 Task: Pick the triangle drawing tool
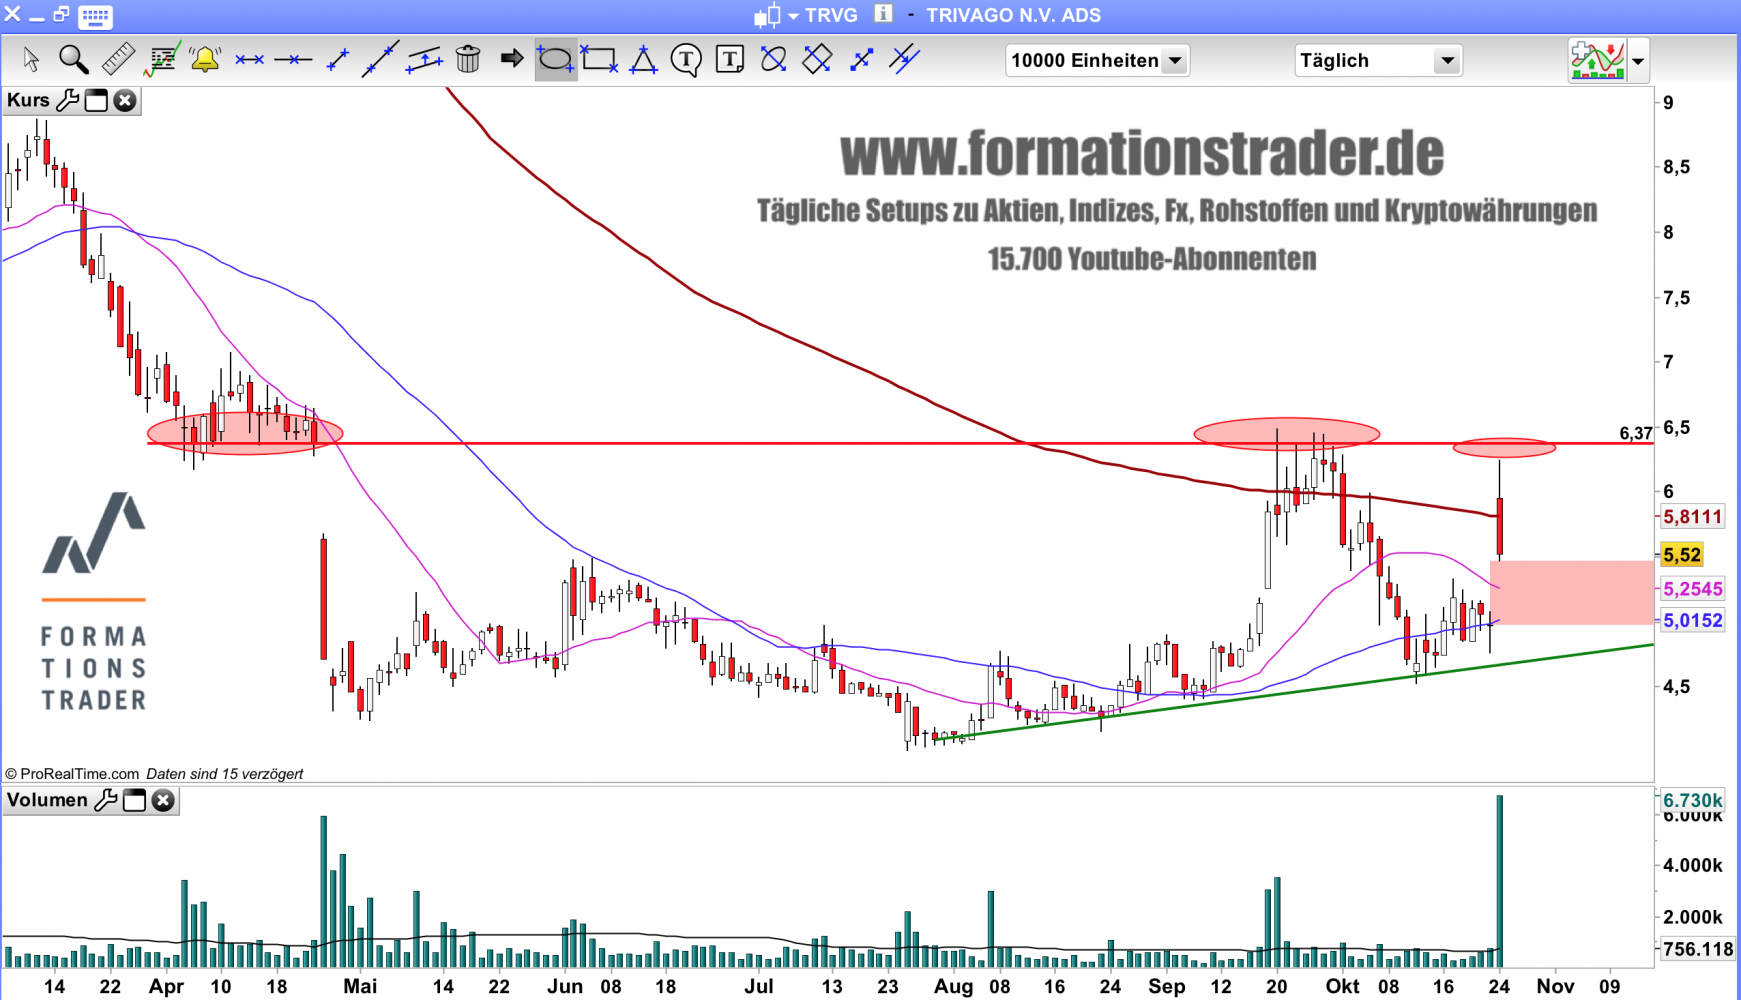pyautogui.click(x=643, y=60)
